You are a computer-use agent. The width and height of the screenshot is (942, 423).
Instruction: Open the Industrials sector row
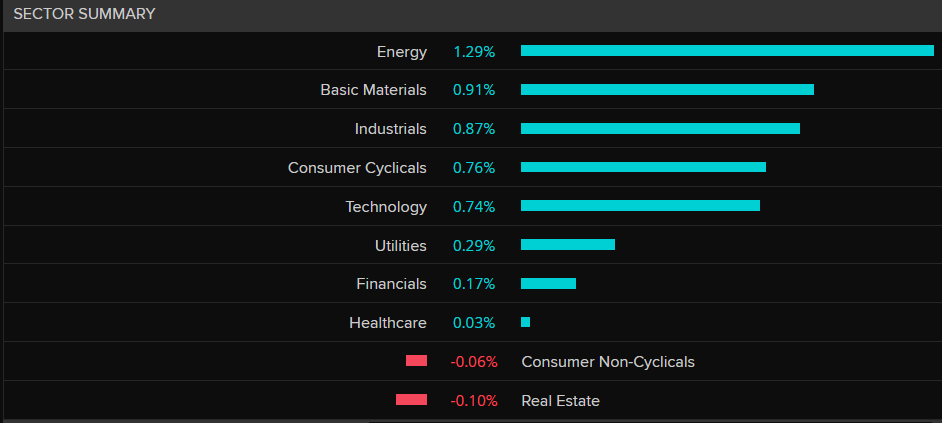[x=390, y=129]
